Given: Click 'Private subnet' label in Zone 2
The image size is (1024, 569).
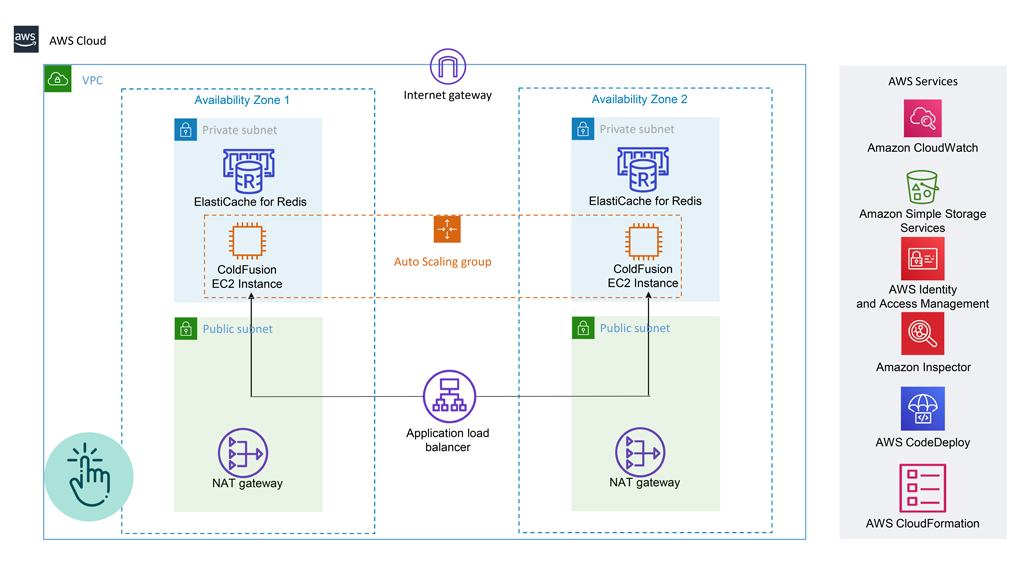Looking at the screenshot, I should tap(637, 129).
